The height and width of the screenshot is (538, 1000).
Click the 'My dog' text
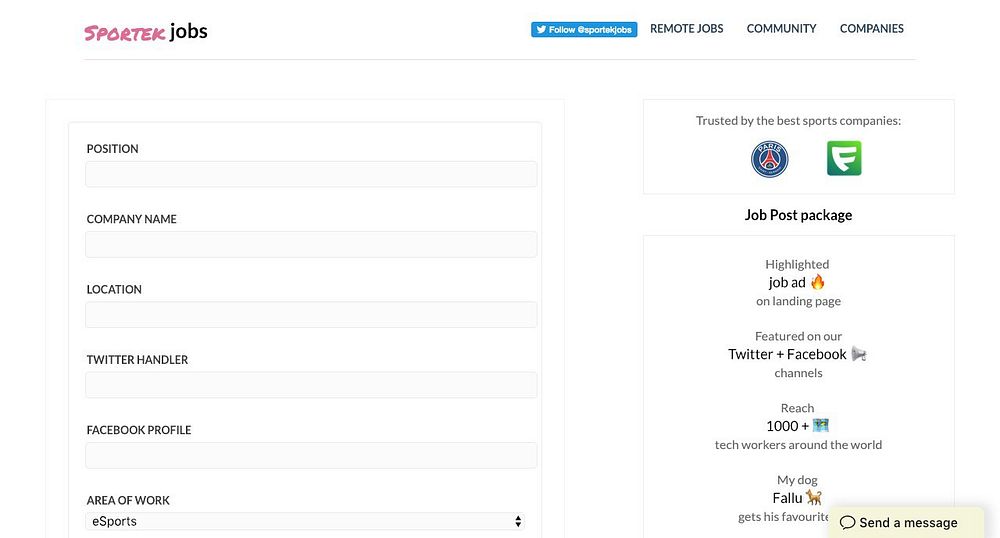point(797,480)
